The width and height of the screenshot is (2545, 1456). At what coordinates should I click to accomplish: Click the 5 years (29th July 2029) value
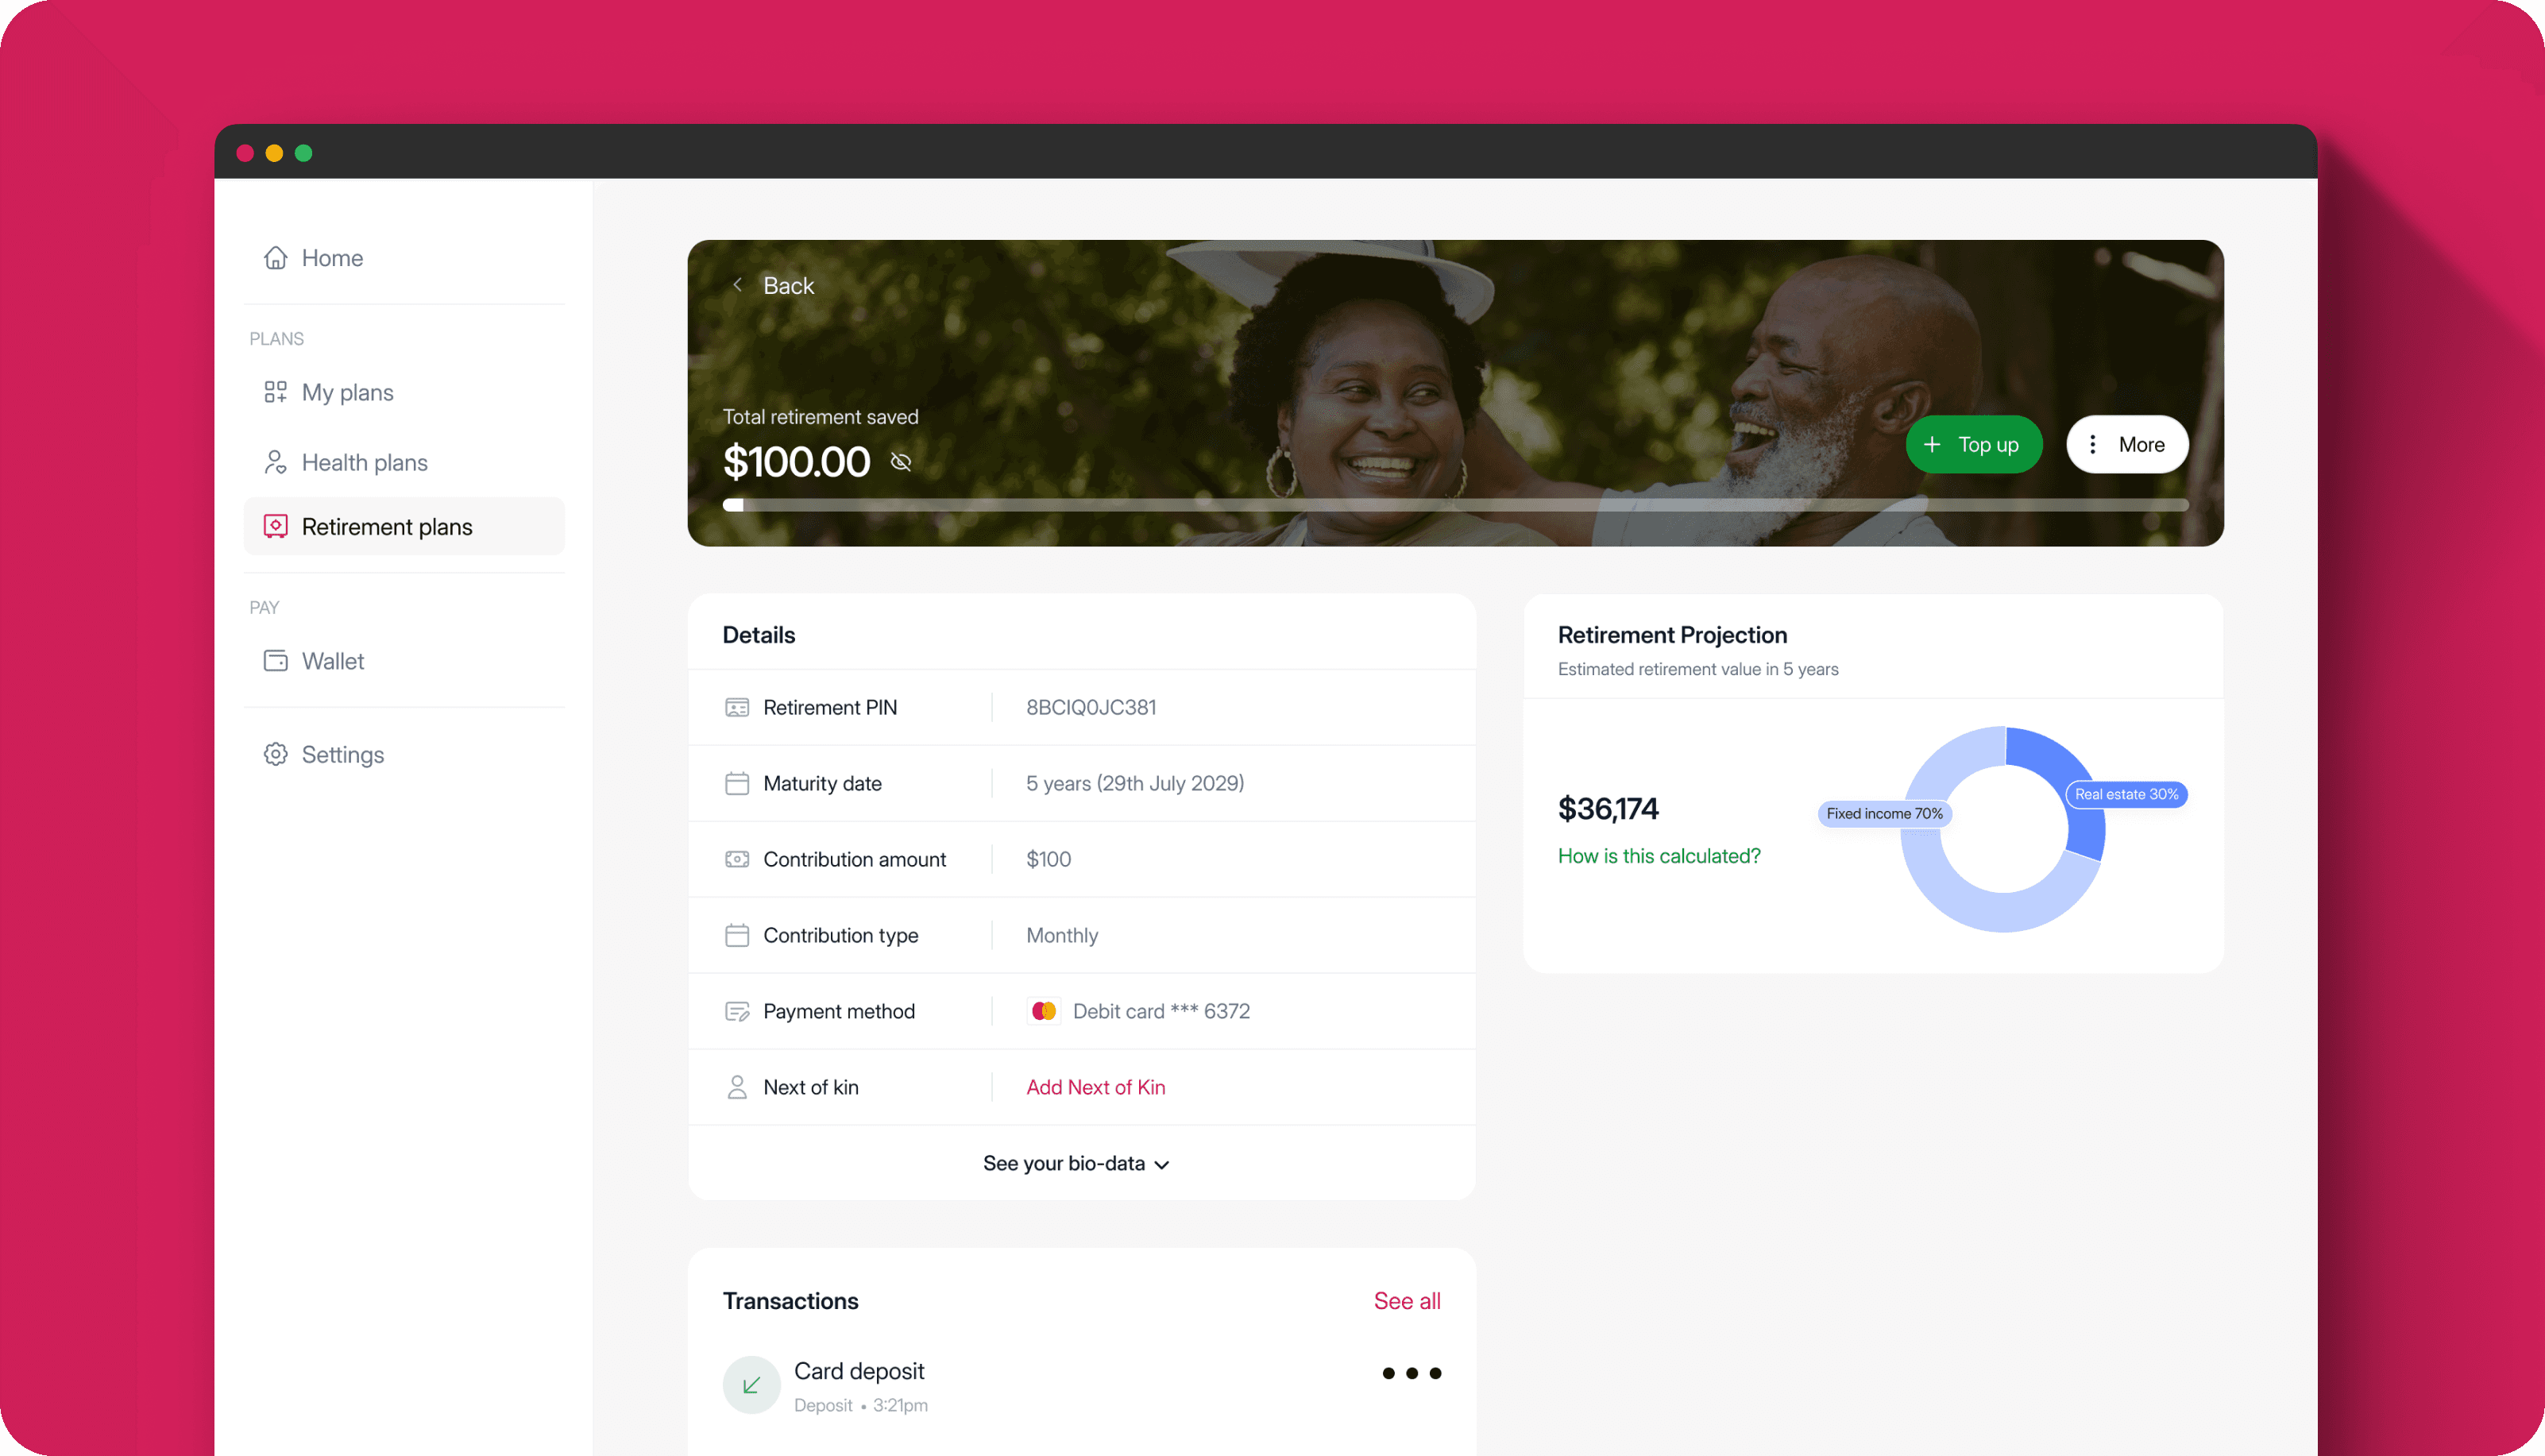click(1135, 783)
